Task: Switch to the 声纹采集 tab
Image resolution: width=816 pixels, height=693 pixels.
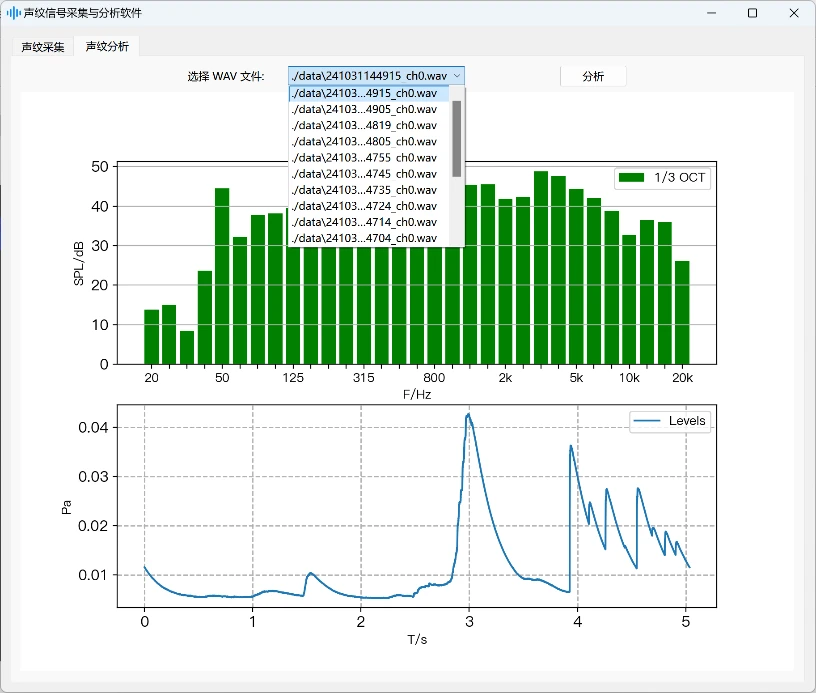Action: click(43, 47)
